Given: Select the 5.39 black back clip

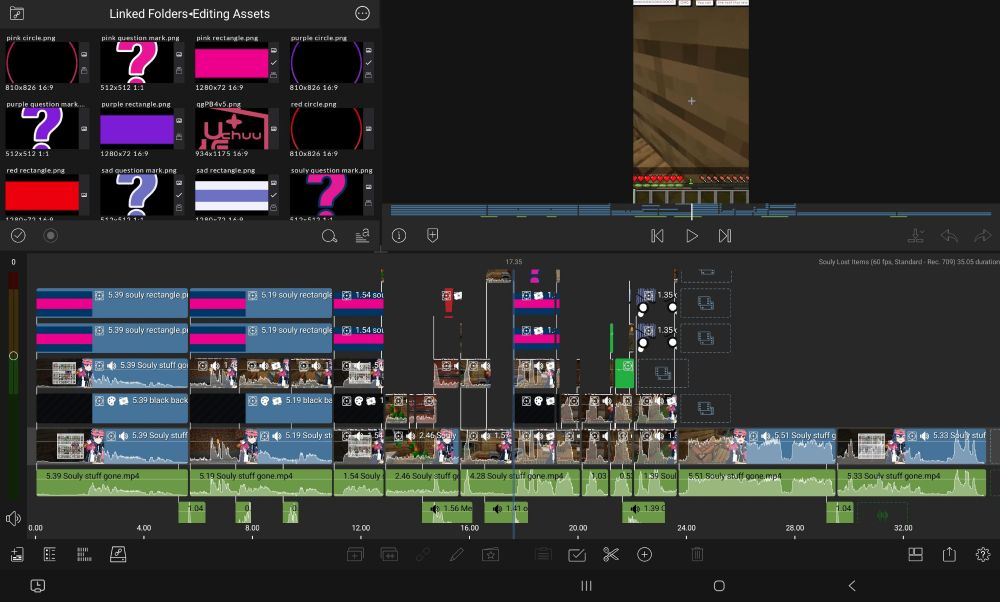Looking at the screenshot, I should [x=112, y=408].
